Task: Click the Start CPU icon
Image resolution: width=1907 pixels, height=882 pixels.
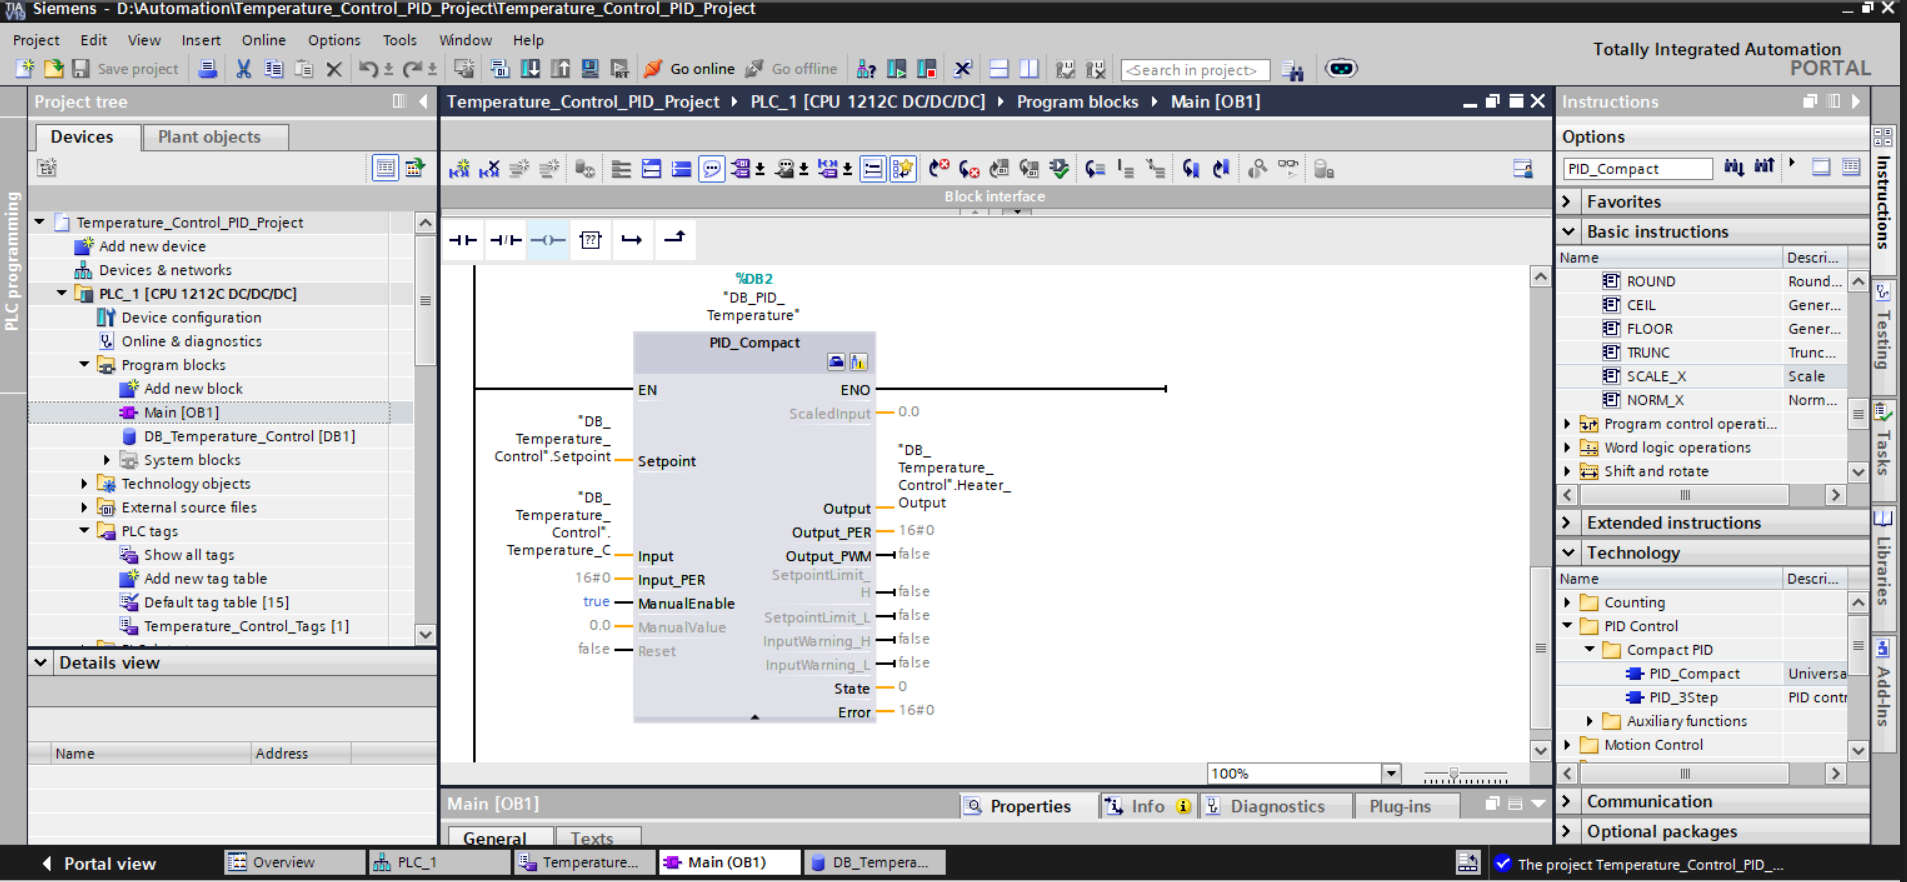Action: 897,69
